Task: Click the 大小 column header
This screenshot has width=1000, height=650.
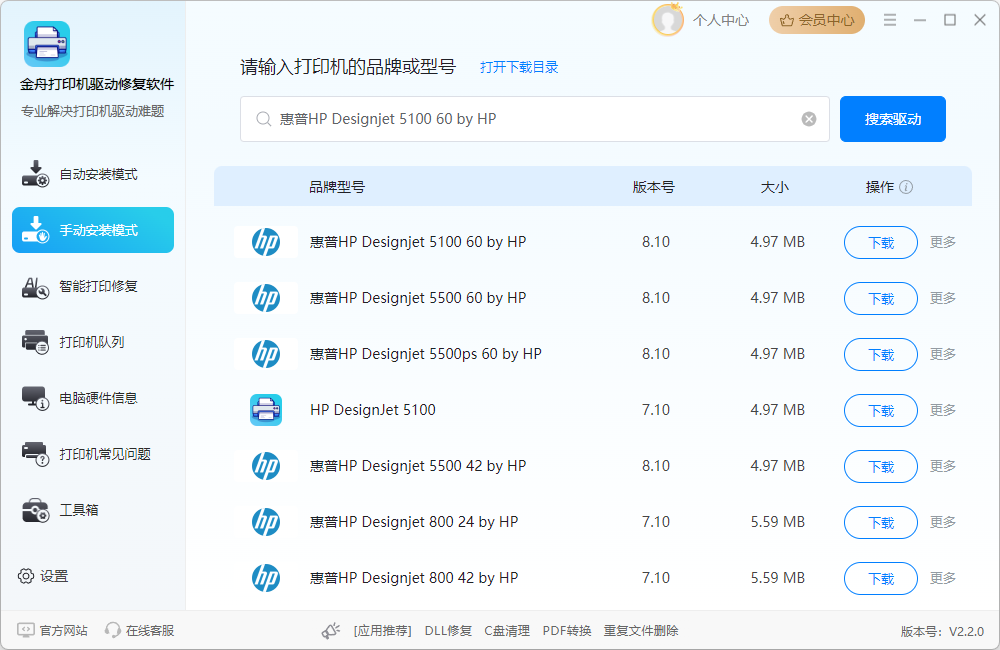Action: pos(774,187)
